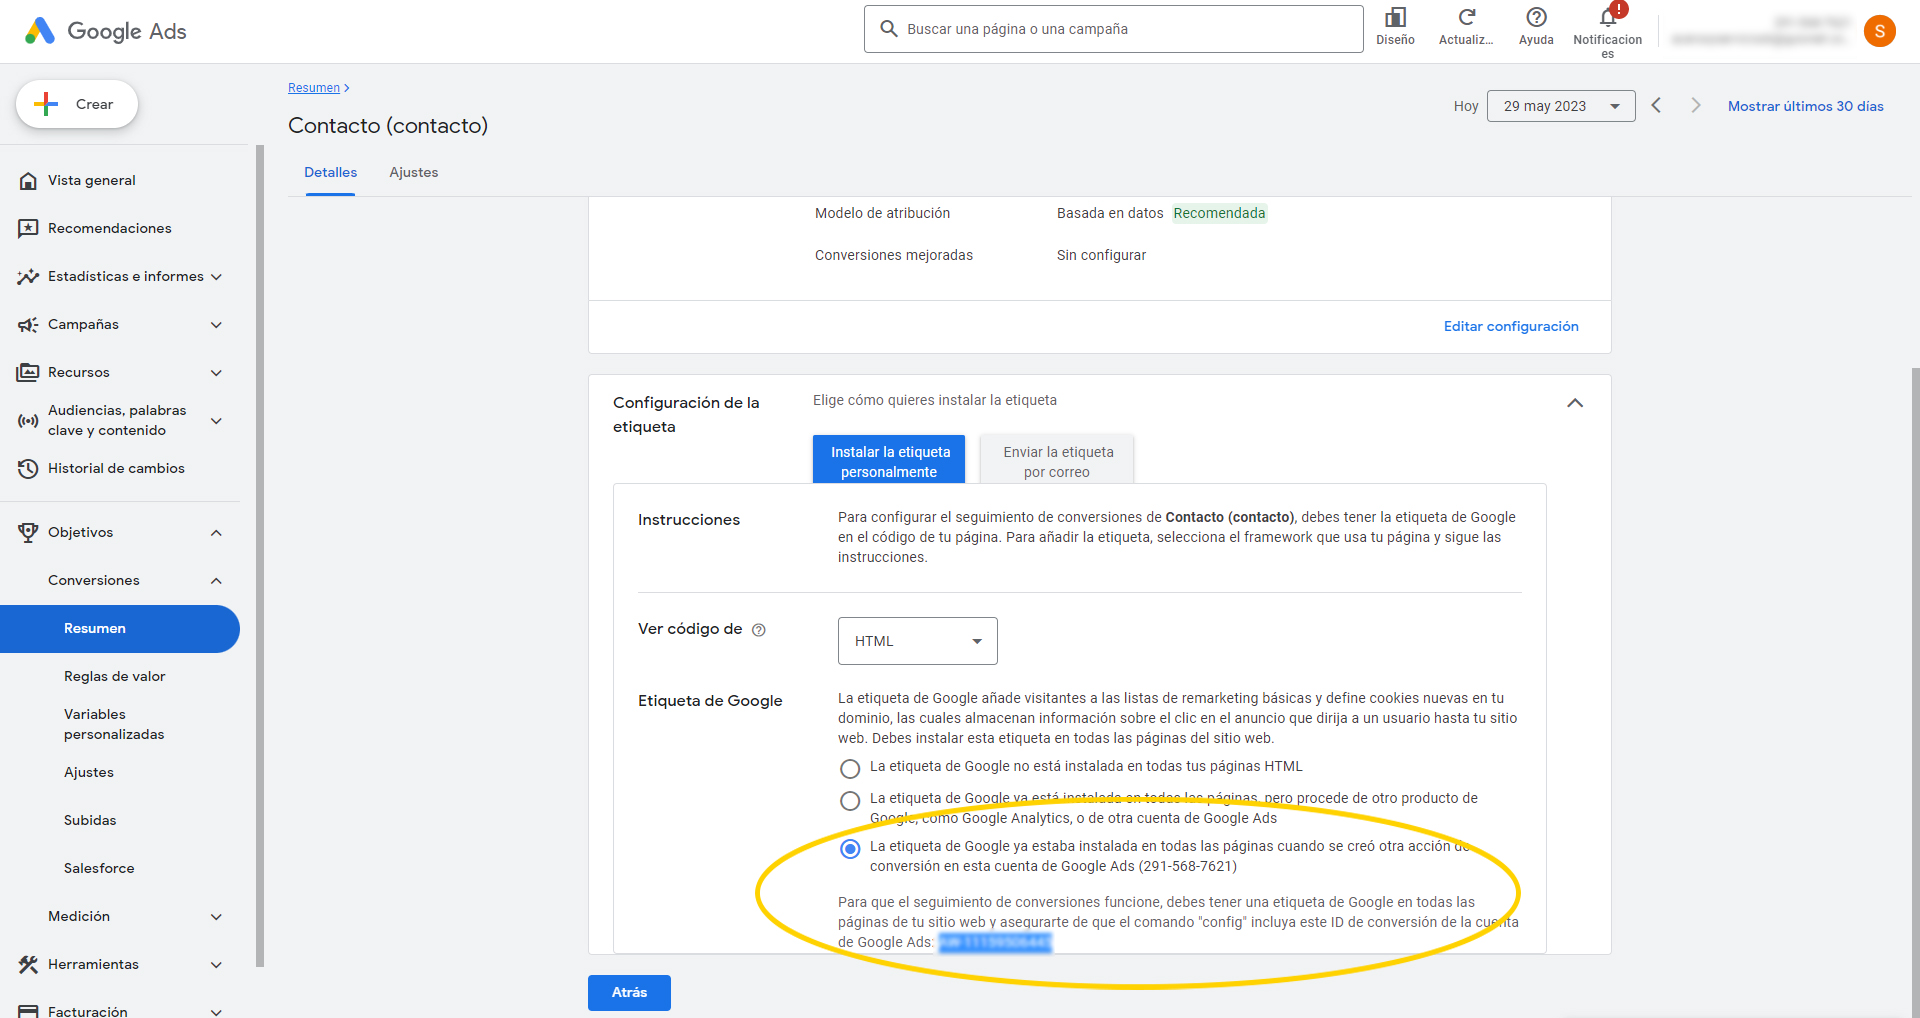Click the Recursos image icon

click(28, 373)
